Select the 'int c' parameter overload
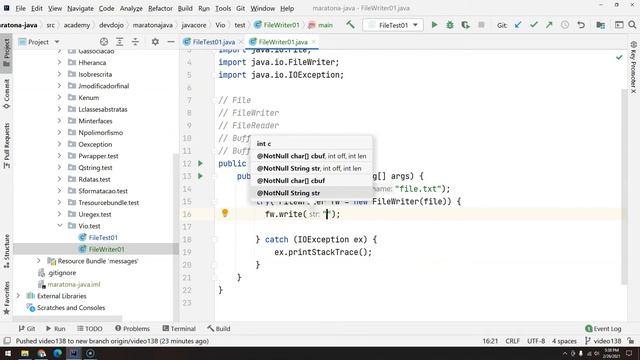The width and height of the screenshot is (640, 360). [311, 144]
